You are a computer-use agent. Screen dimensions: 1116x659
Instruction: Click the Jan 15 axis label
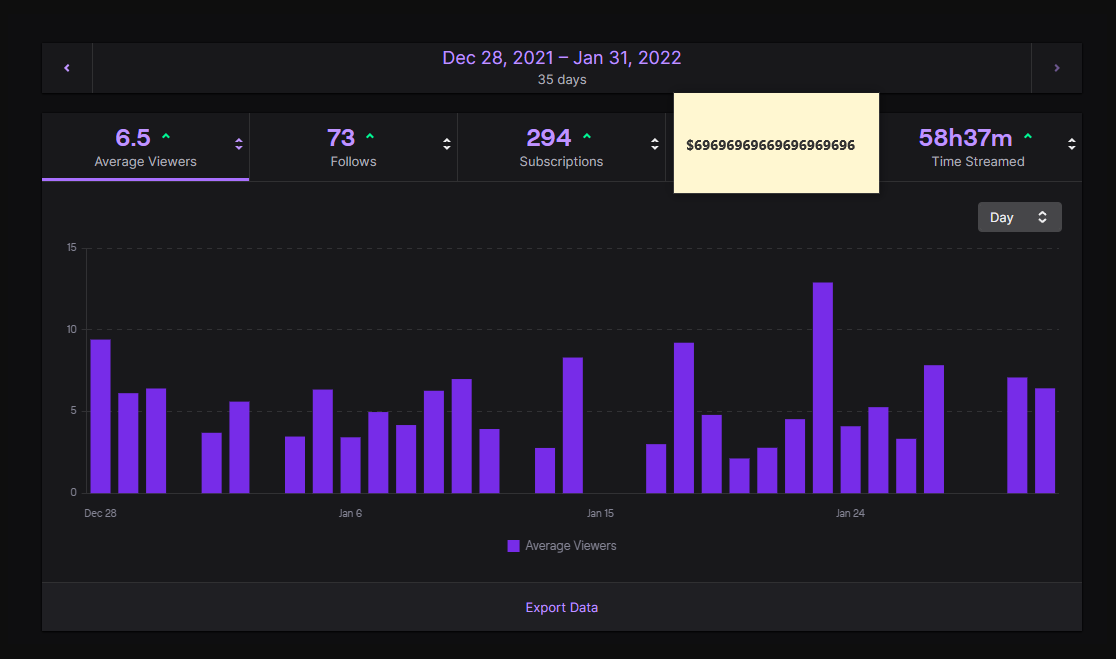point(600,513)
